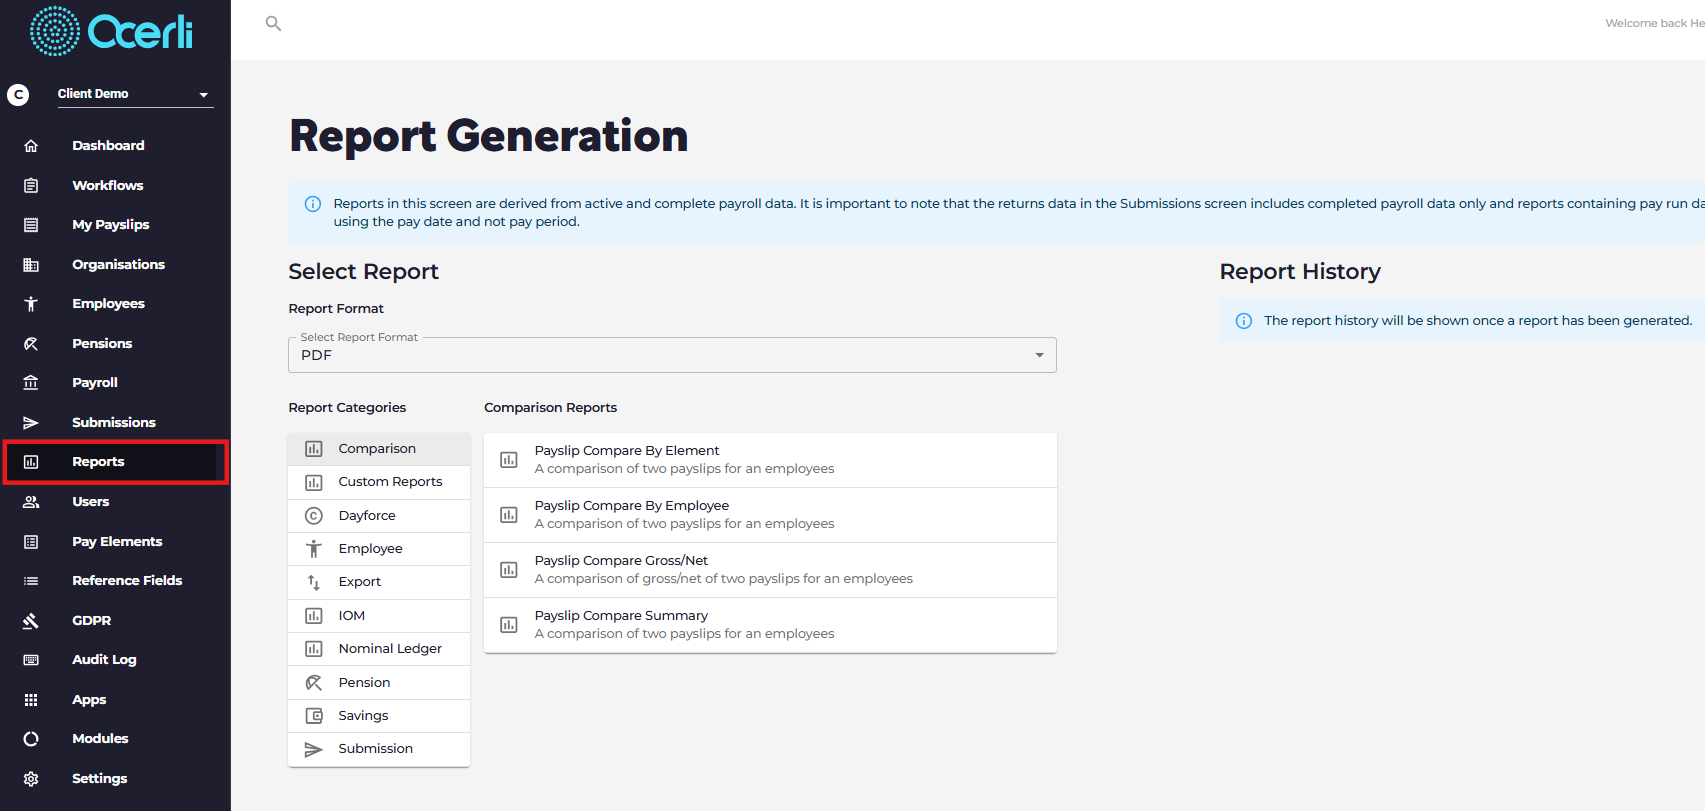Choose Payslip Compare By Element report
The height and width of the screenshot is (811, 1705).
click(770, 460)
